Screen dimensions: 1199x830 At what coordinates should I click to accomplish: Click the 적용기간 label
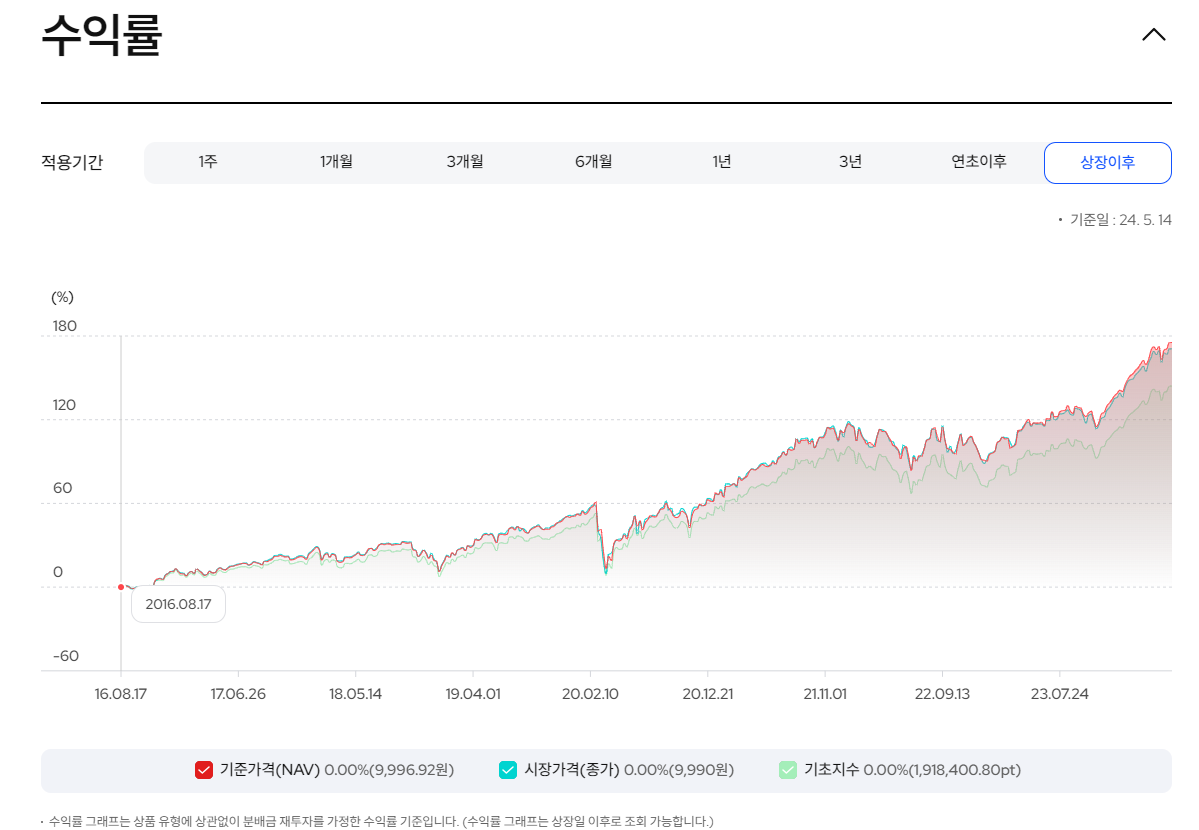tap(72, 163)
